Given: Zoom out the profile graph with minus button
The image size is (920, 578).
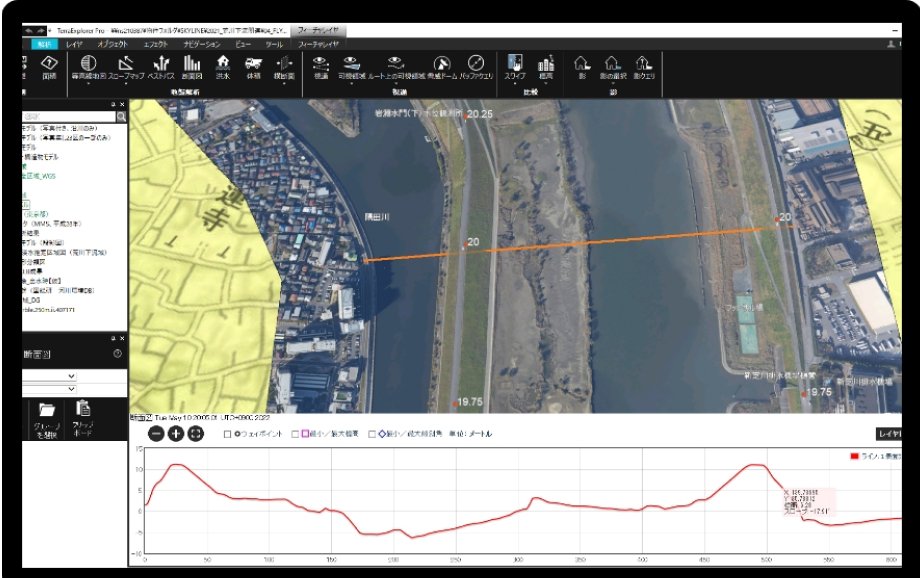Looking at the screenshot, I should click(x=156, y=434).
